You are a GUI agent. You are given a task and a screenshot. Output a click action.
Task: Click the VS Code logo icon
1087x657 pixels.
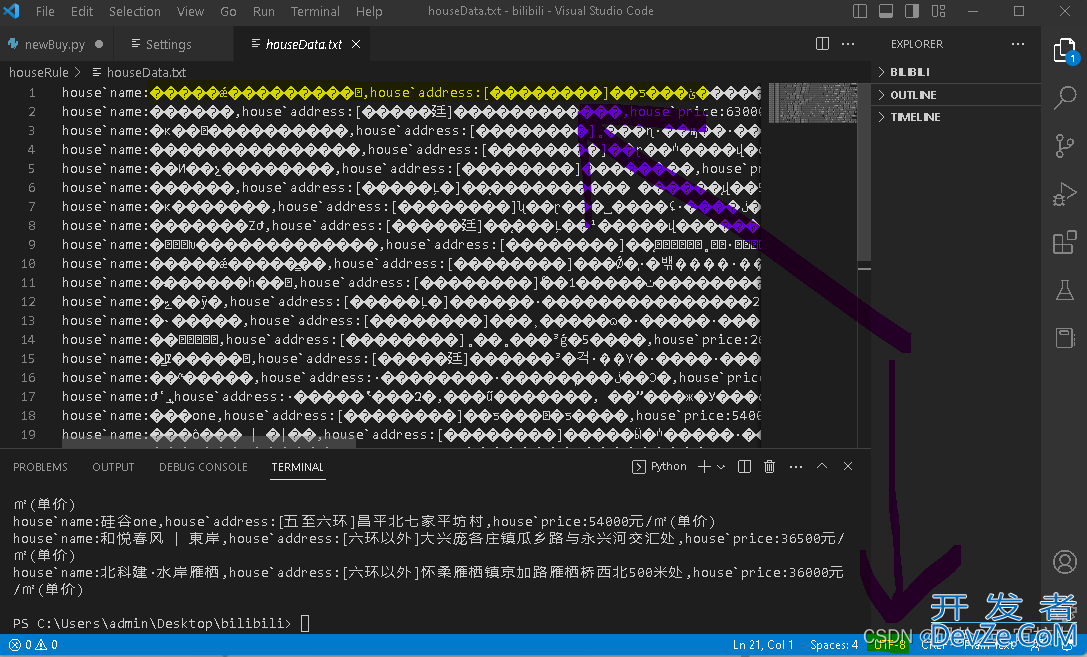[x=12, y=11]
